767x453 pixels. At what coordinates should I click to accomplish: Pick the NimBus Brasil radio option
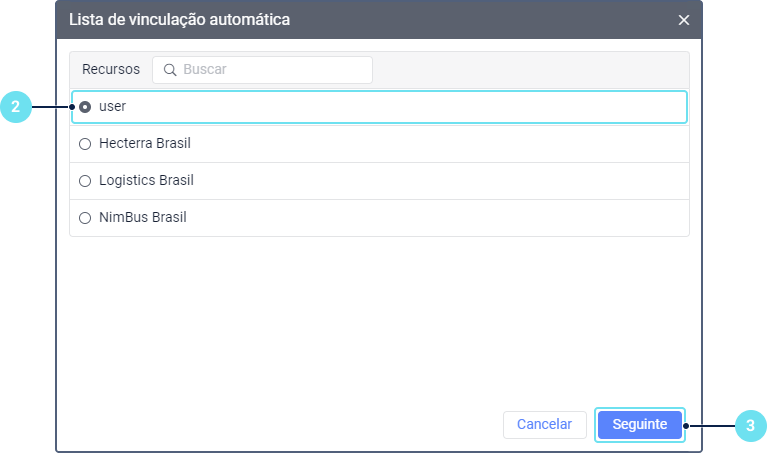point(85,218)
